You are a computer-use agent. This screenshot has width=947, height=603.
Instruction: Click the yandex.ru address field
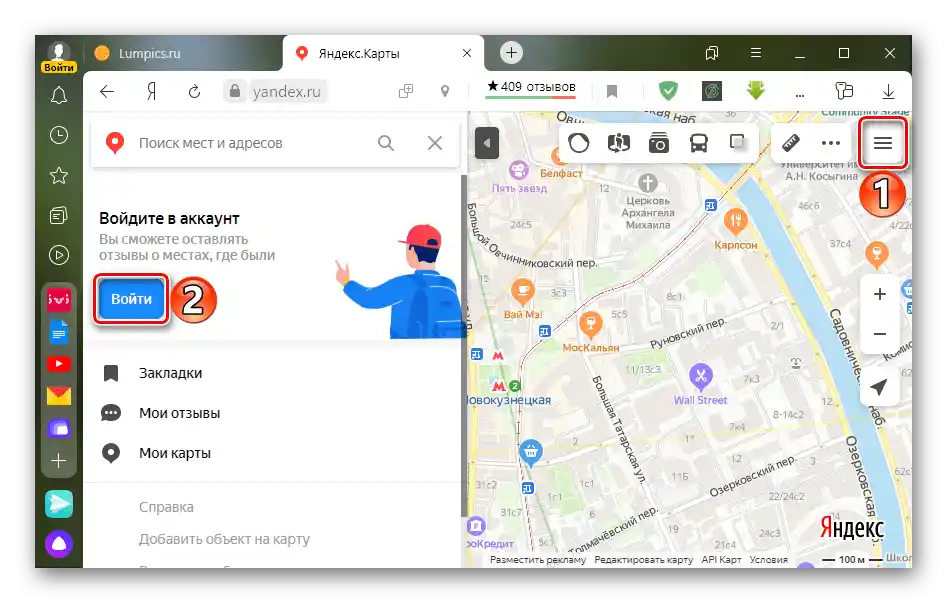click(x=286, y=91)
